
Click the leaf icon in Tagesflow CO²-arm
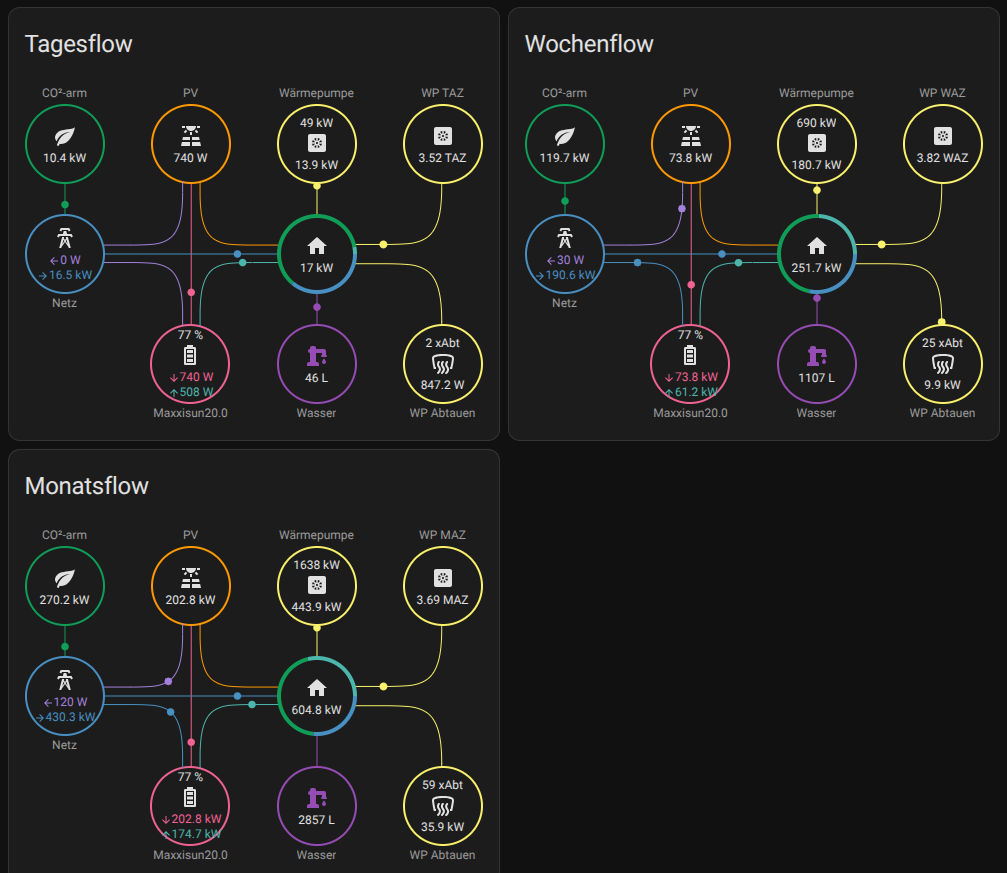[65, 136]
